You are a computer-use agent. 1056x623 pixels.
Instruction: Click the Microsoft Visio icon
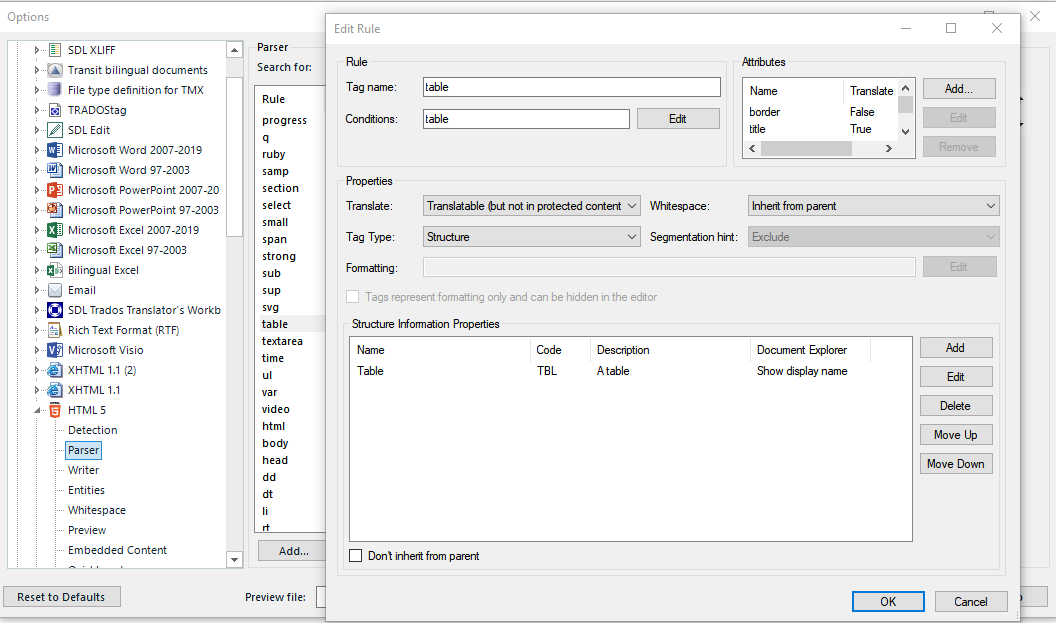[55, 350]
